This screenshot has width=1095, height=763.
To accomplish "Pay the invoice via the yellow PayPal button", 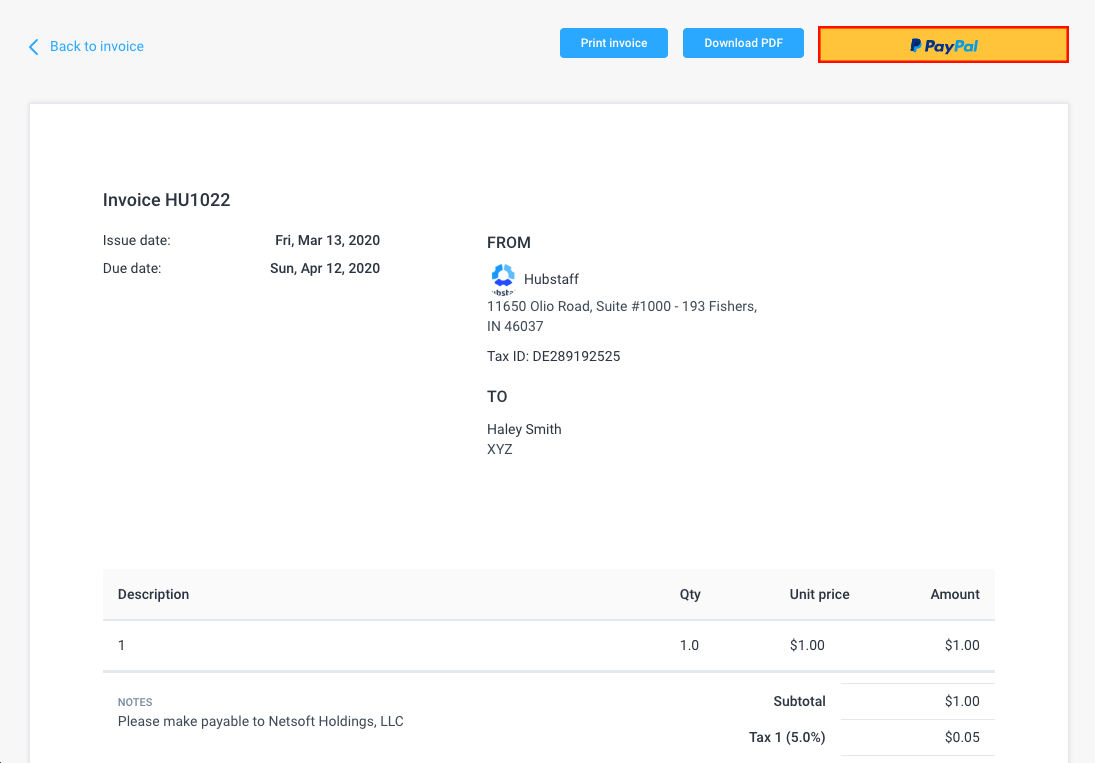I will tap(943, 44).
